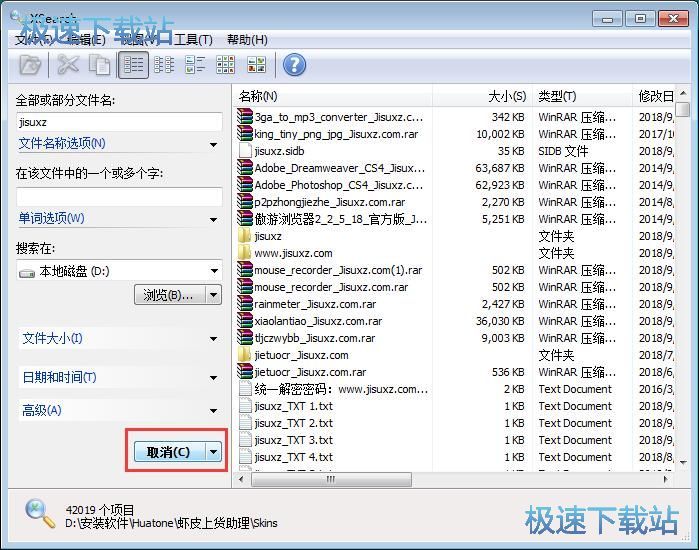Open help via question mark icon
Viewport: 699px width, 550px height.
click(x=294, y=65)
